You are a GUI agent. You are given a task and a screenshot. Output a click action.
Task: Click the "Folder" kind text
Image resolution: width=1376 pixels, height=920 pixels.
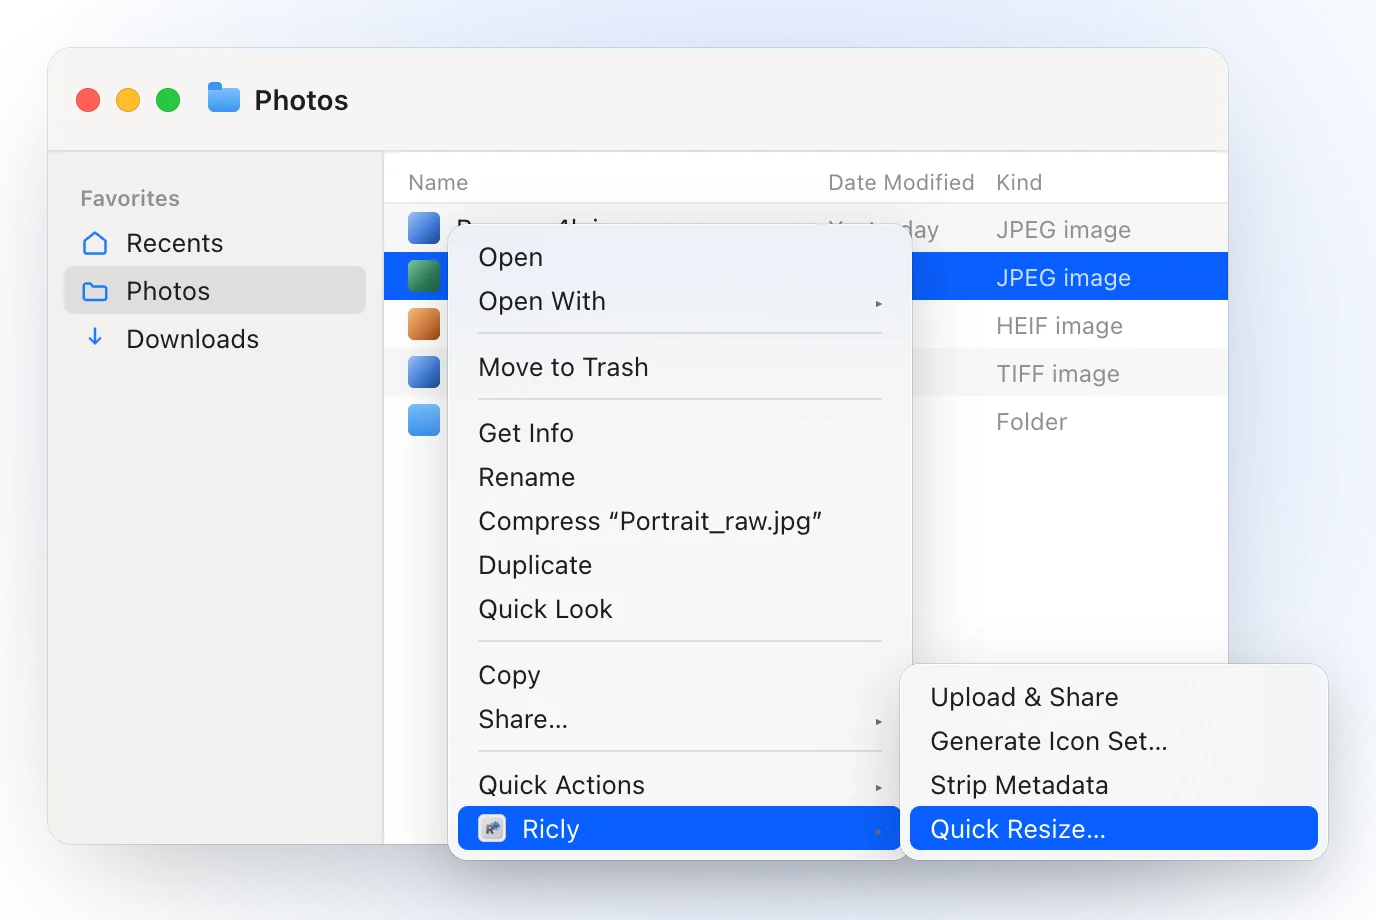click(x=1031, y=422)
